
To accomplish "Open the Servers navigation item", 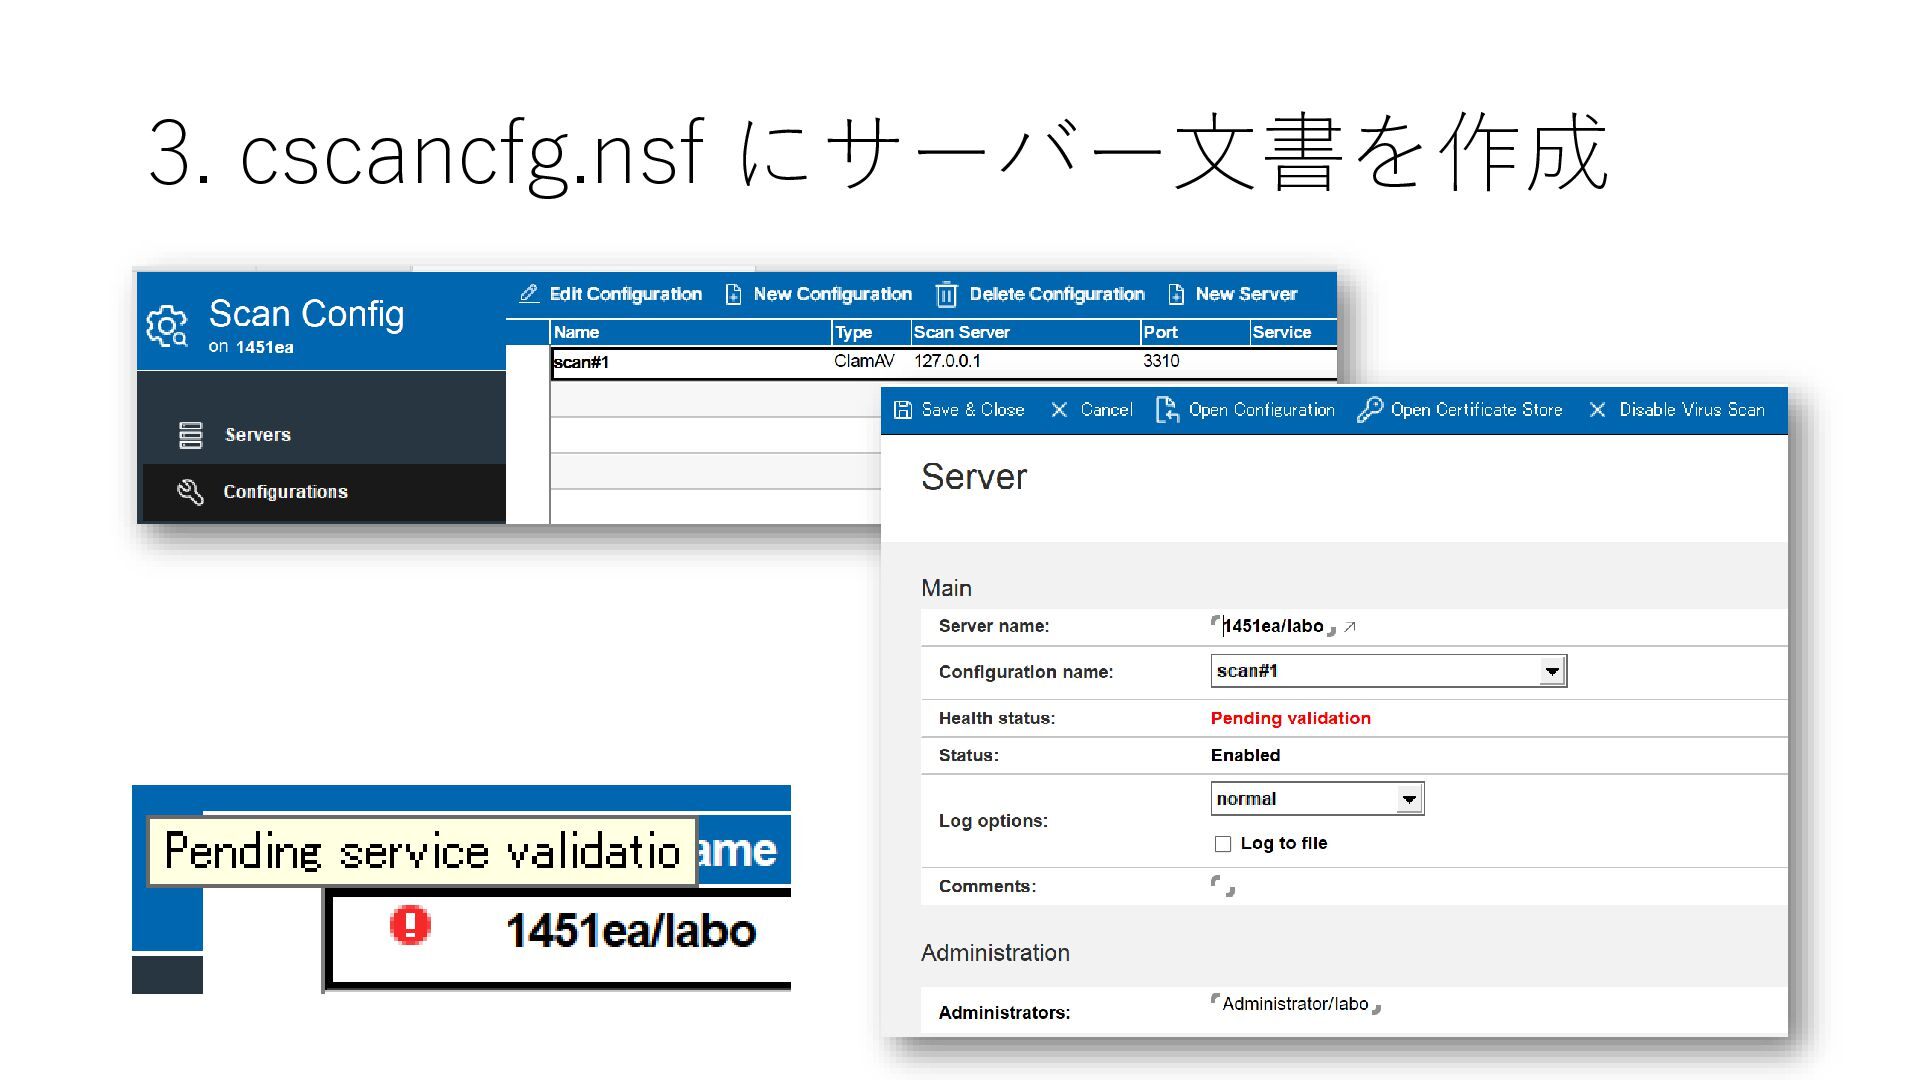I will coord(257,435).
